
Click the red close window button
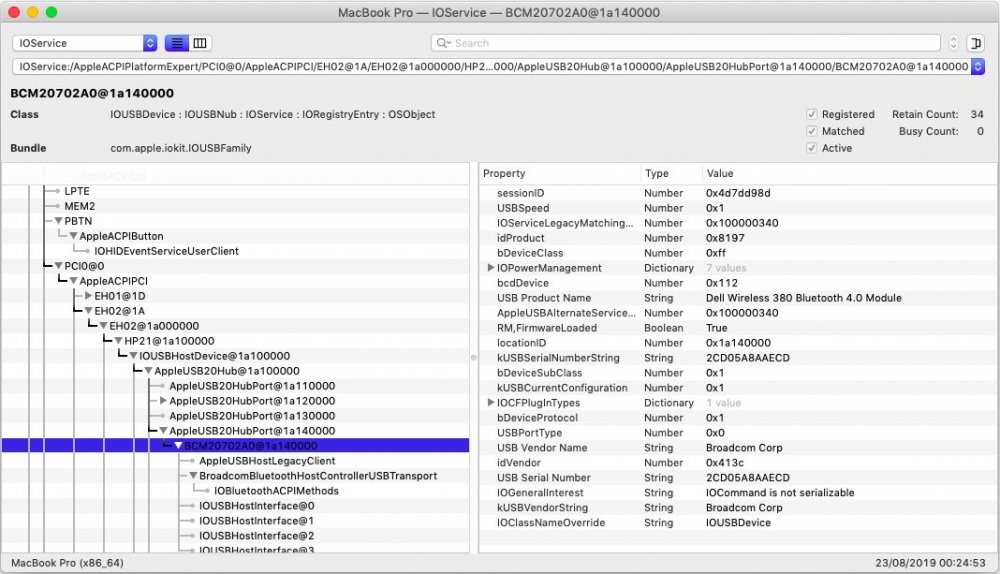(14, 12)
